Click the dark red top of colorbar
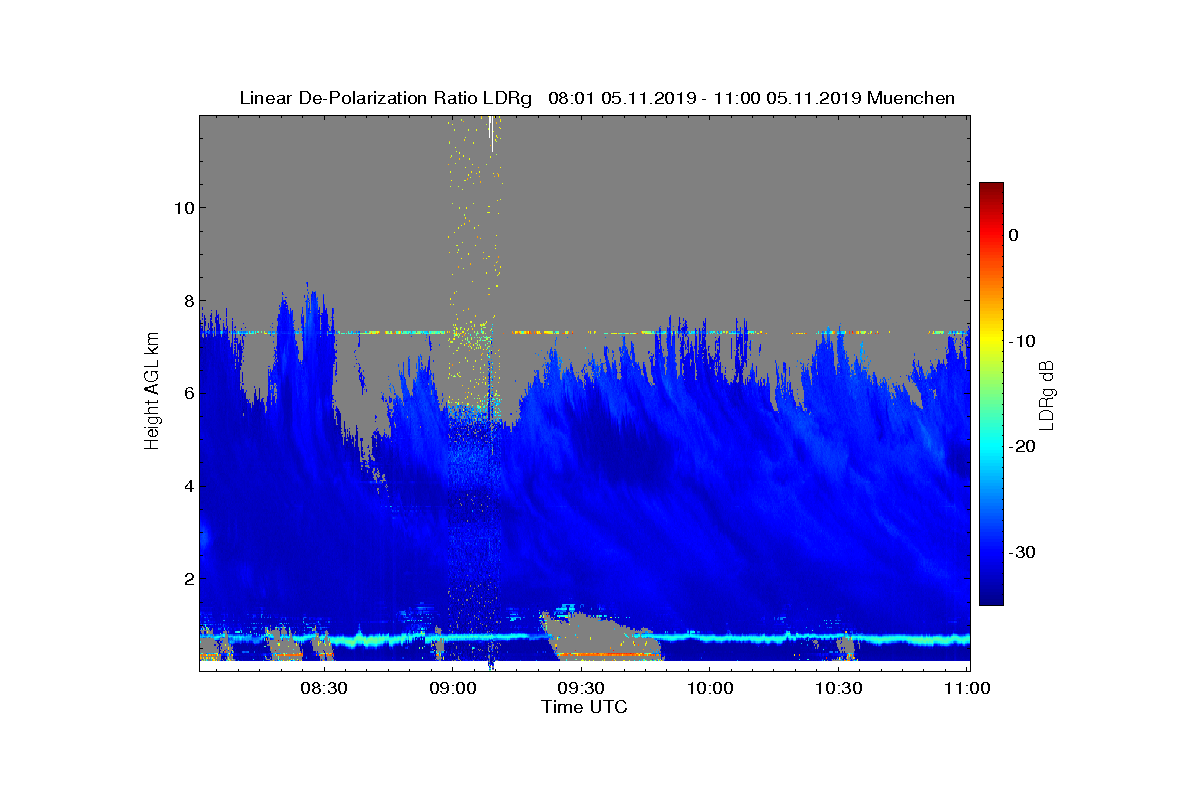1200x800 pixels. click(991, 189)
